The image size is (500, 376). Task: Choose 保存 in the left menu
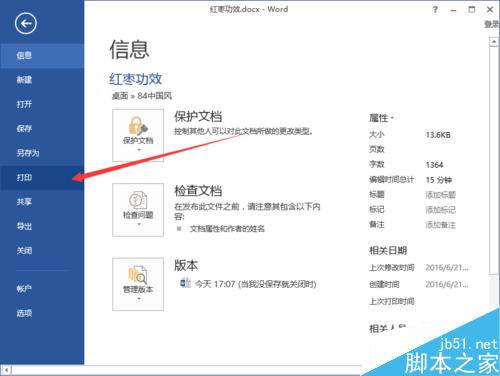42,129
